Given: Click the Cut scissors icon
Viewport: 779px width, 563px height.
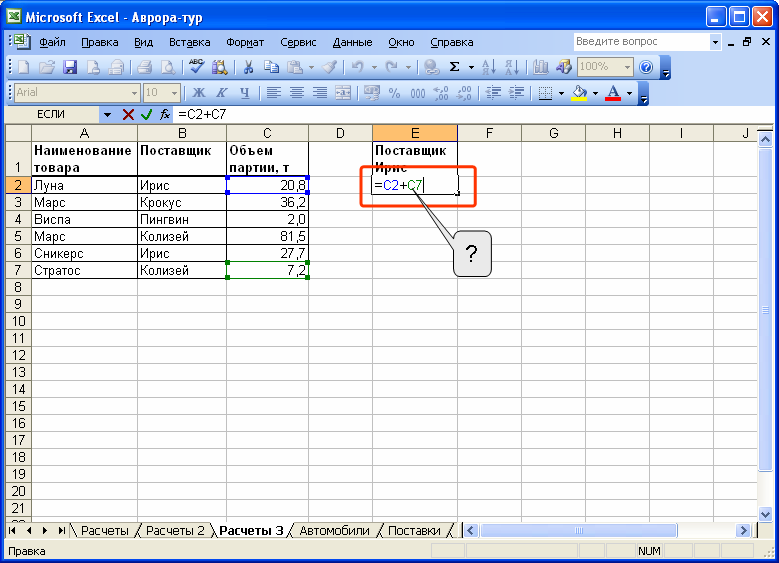Looking at the screenshot, I should (248, 67).
